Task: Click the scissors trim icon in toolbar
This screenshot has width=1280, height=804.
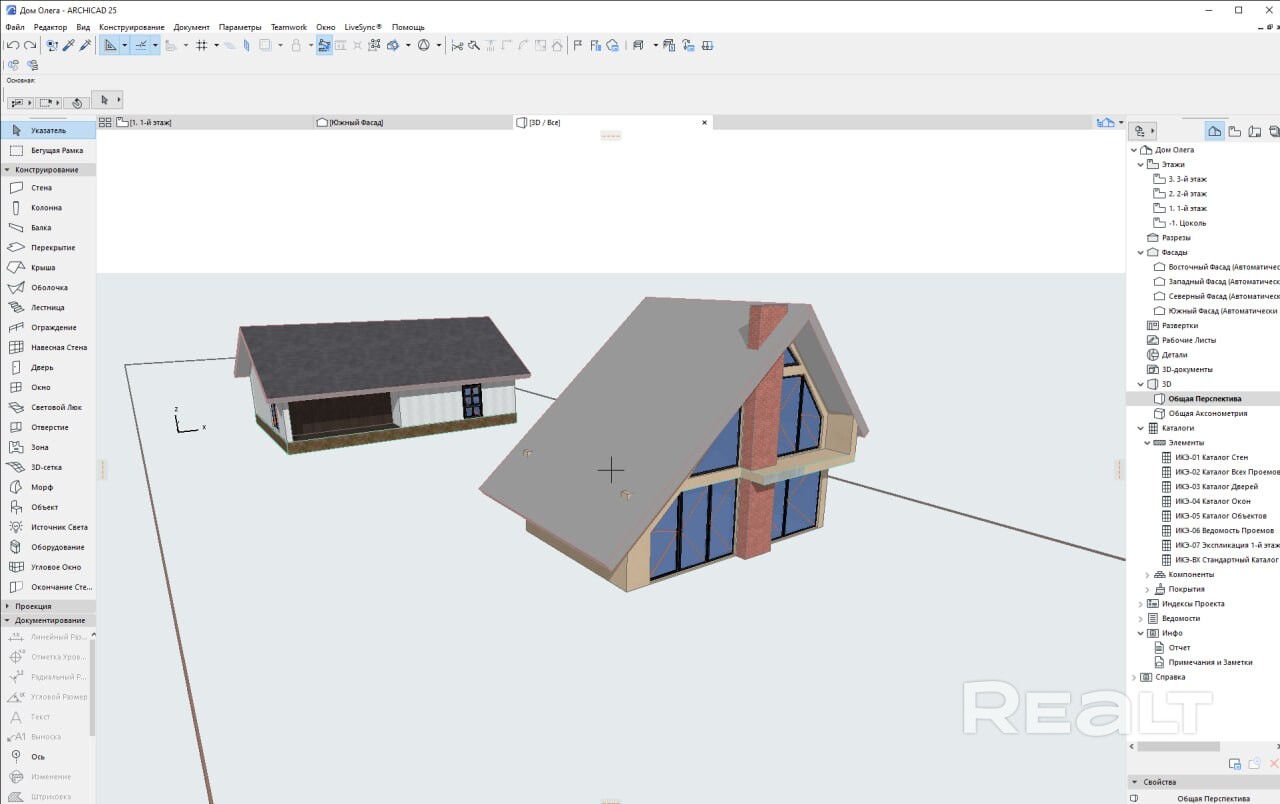Action: (x=457, y=46)
